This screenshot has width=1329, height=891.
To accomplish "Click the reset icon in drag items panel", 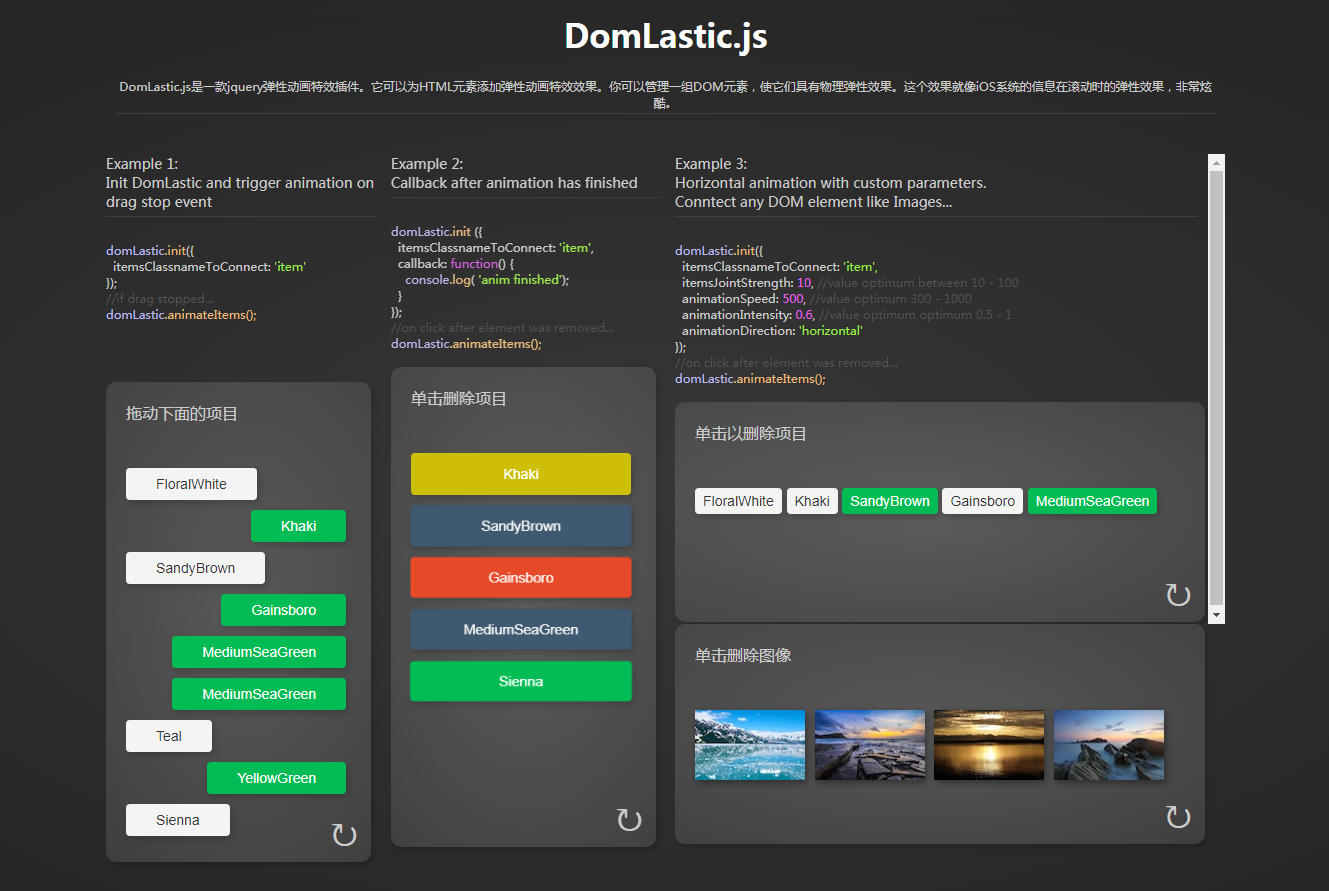I will point(344,835).
